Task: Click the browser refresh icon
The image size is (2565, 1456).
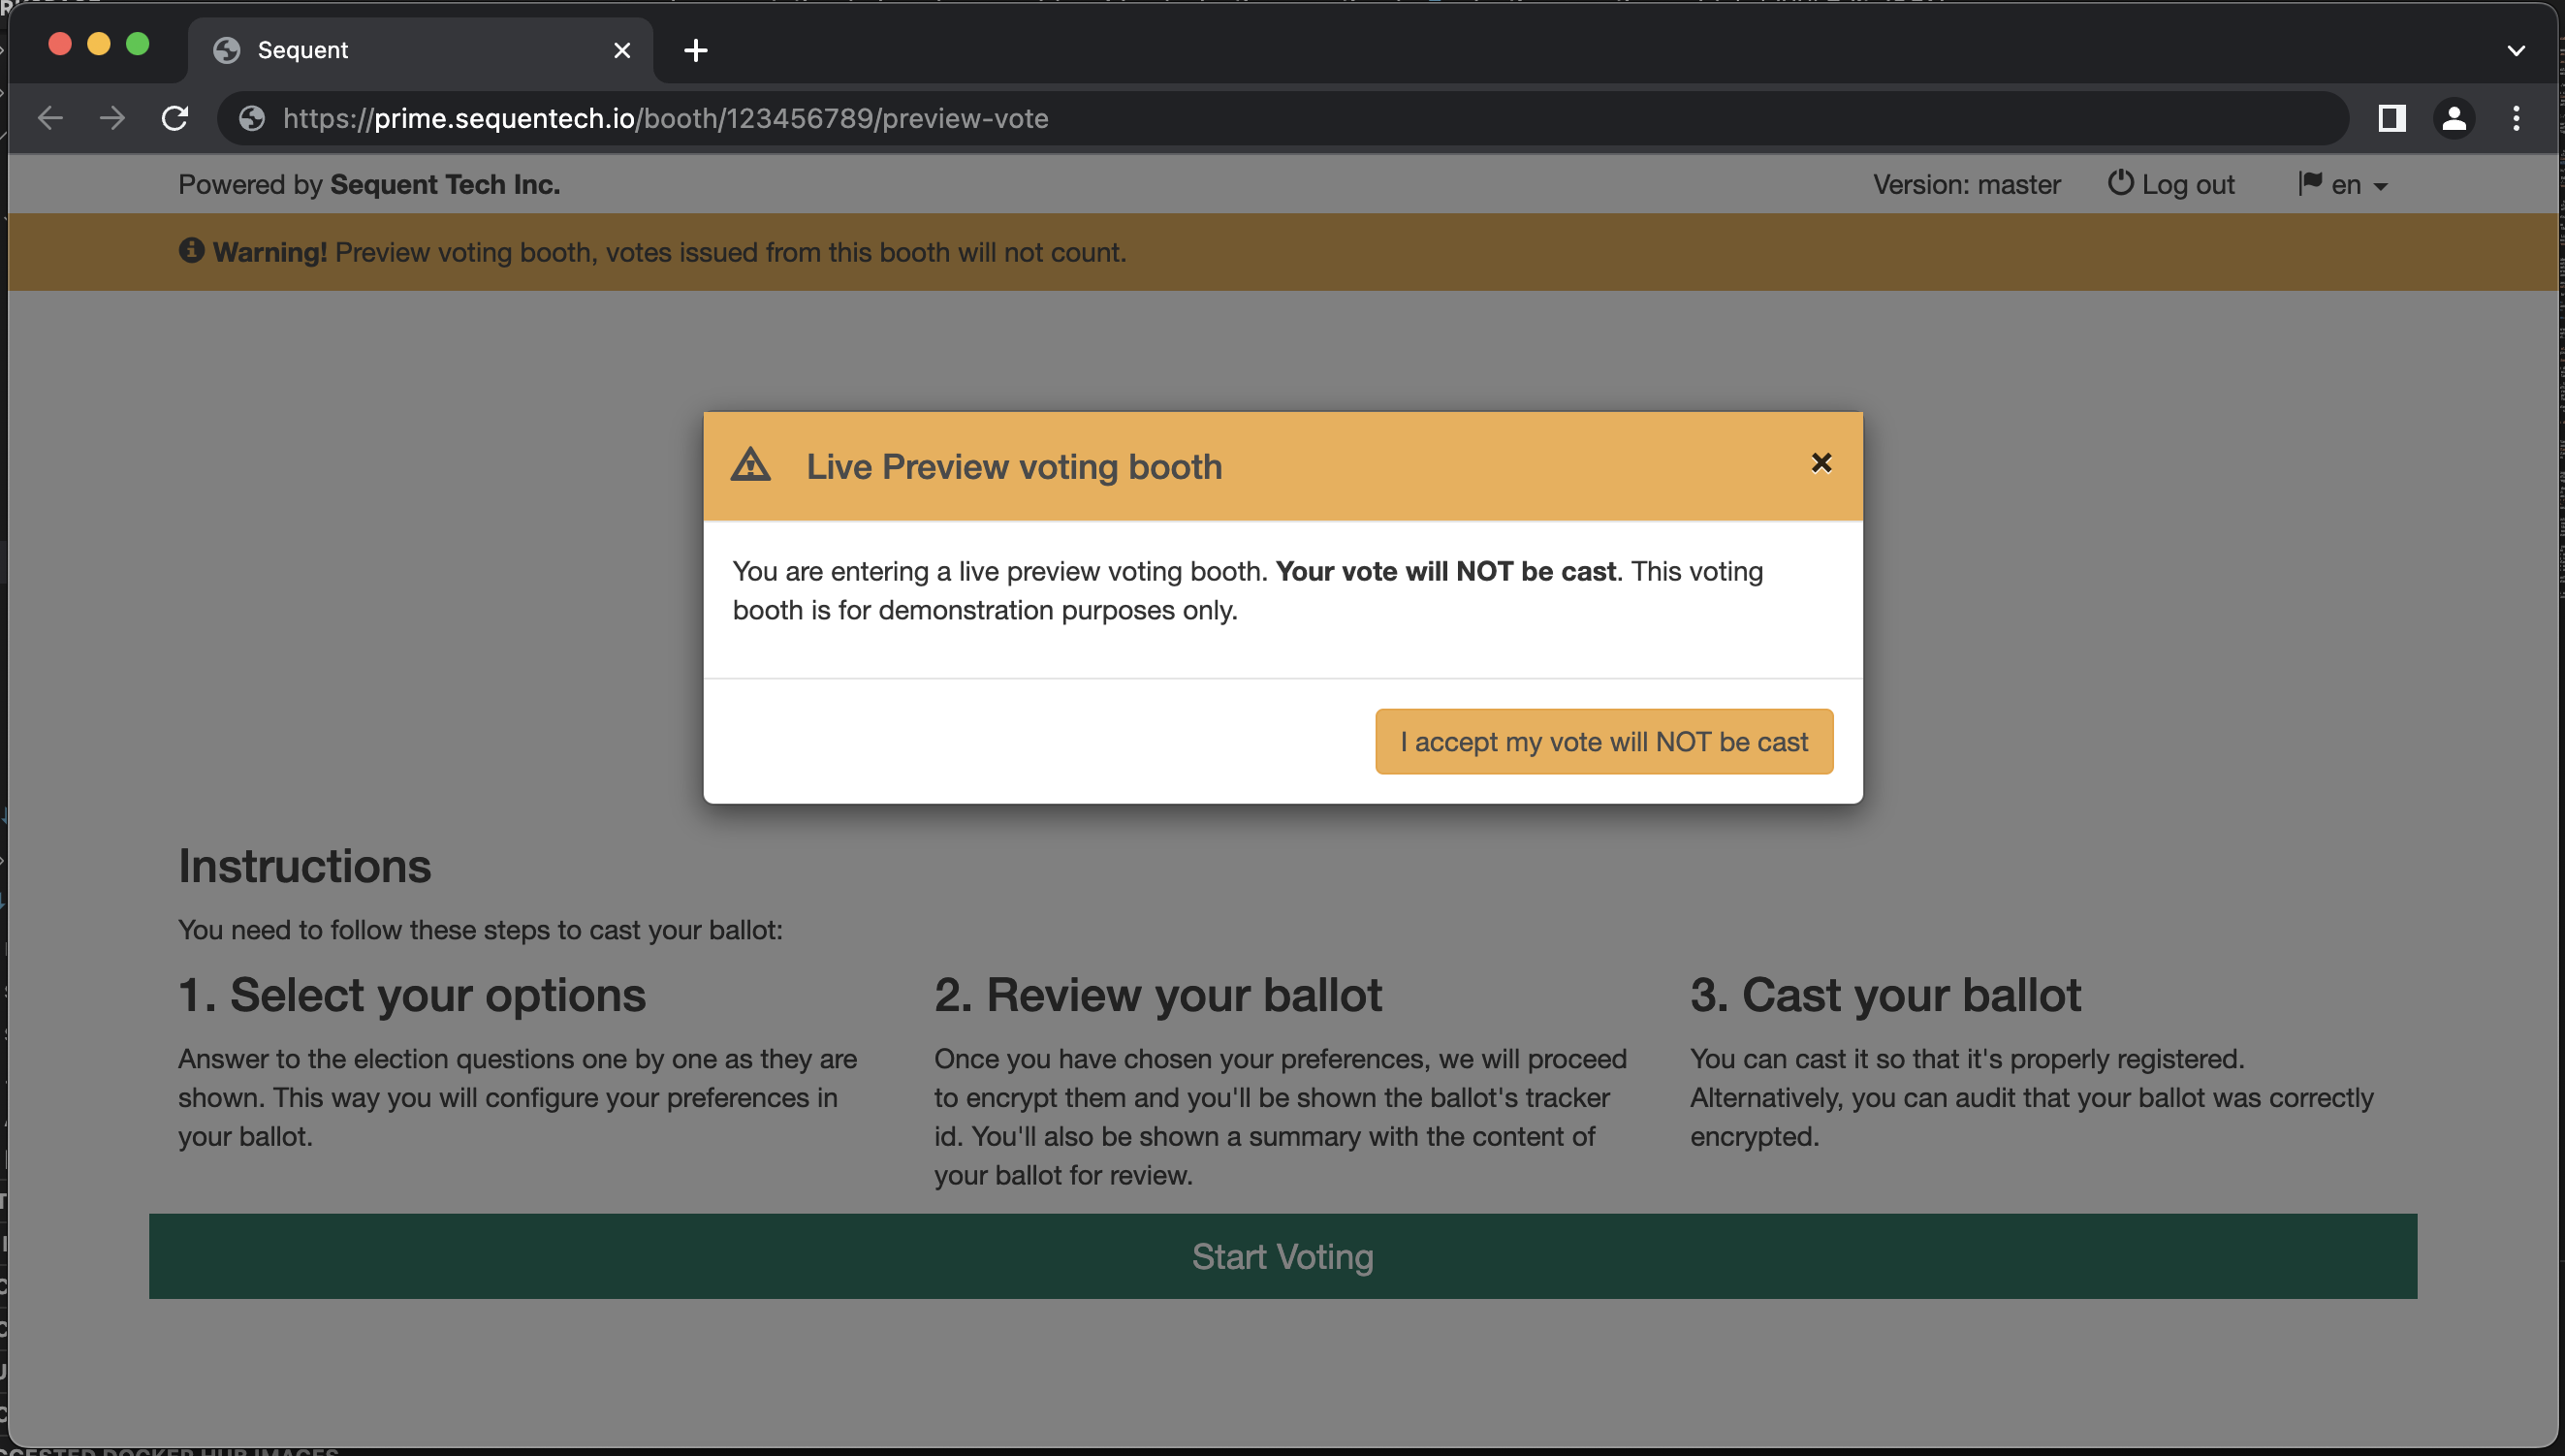Action: 174,118
